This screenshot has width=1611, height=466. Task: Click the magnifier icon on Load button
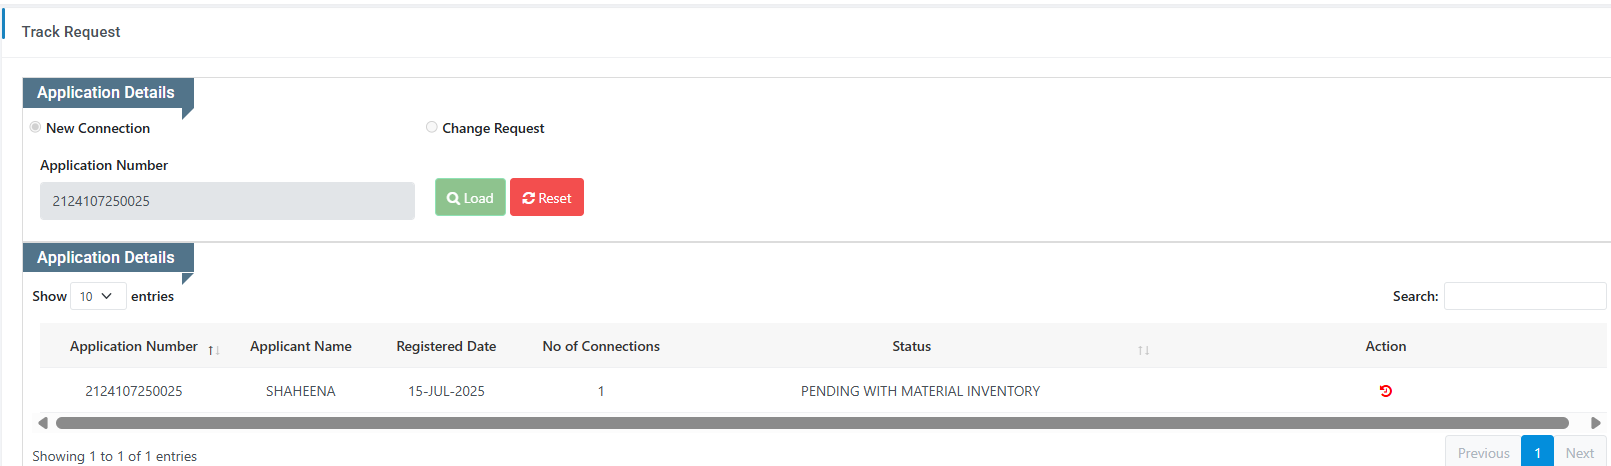453,198
